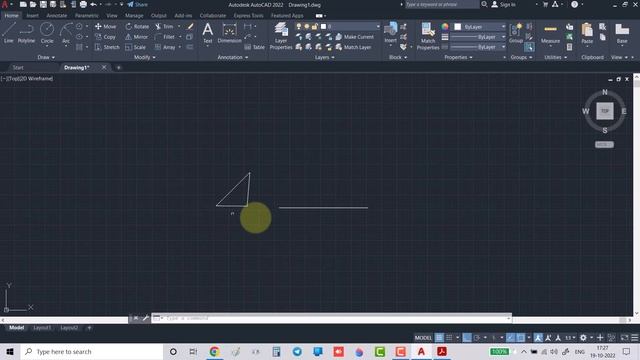Activate the Copy command
This screenshot has height=360, width=640.
point(106,37)
